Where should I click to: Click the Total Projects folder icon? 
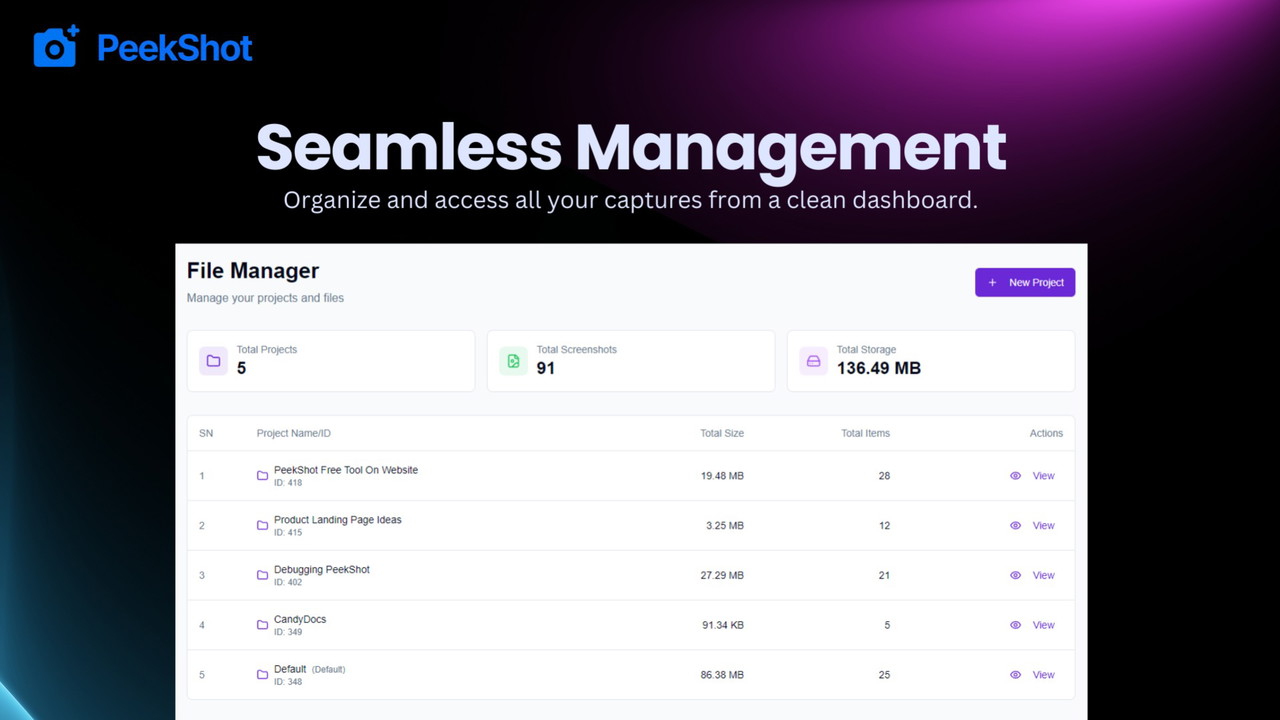tap(213, 361)
